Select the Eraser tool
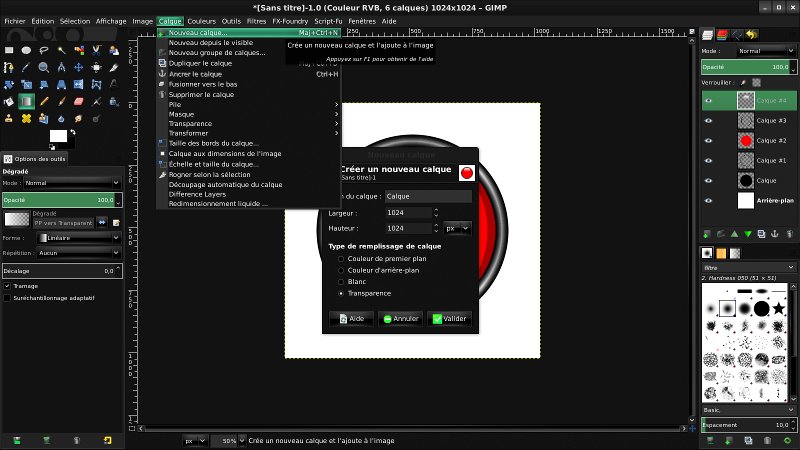The image size is (800, 450). 79,102
